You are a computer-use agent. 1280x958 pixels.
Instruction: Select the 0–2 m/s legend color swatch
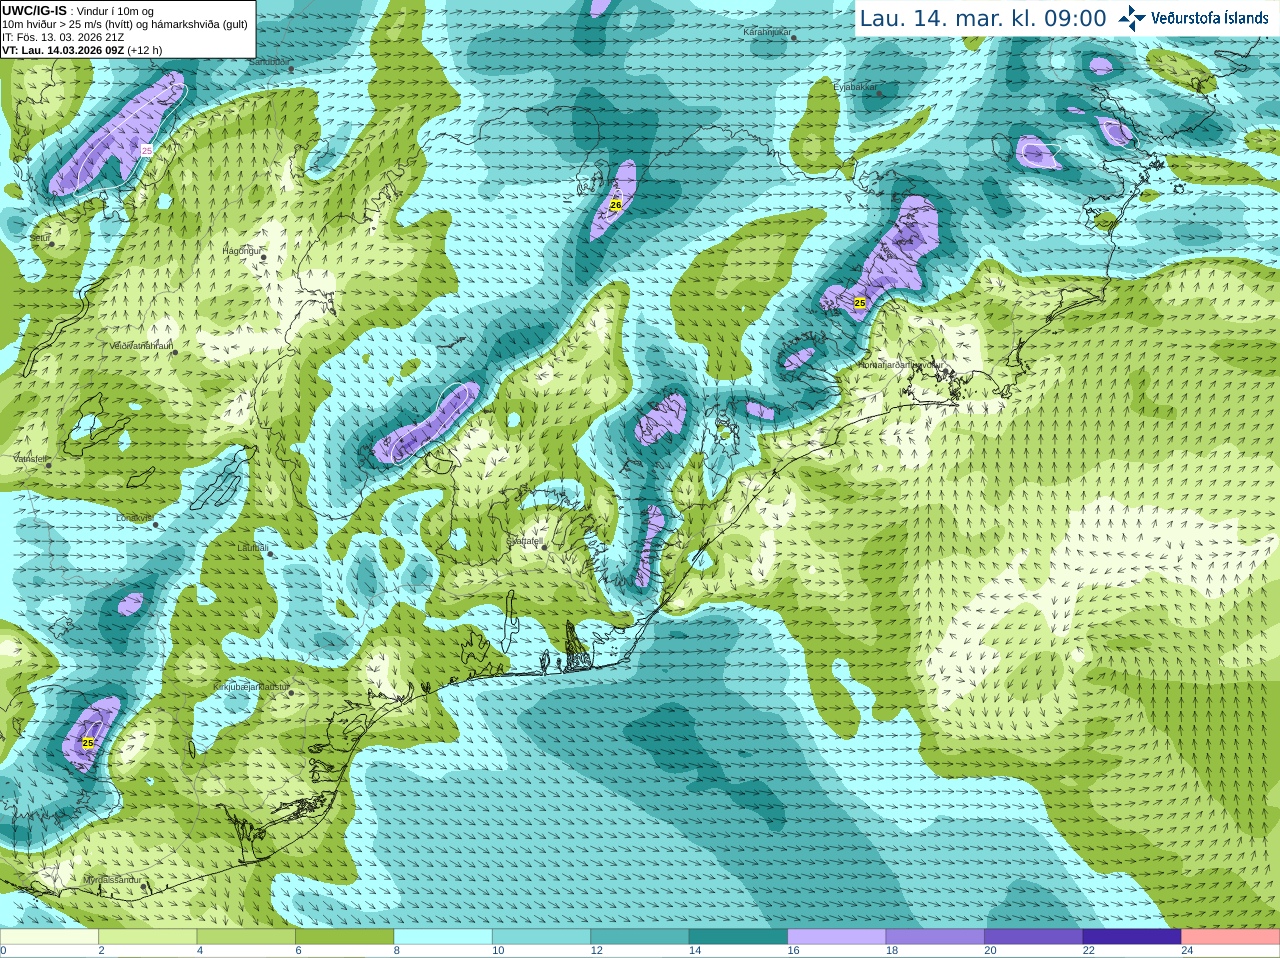click(49, 936)
